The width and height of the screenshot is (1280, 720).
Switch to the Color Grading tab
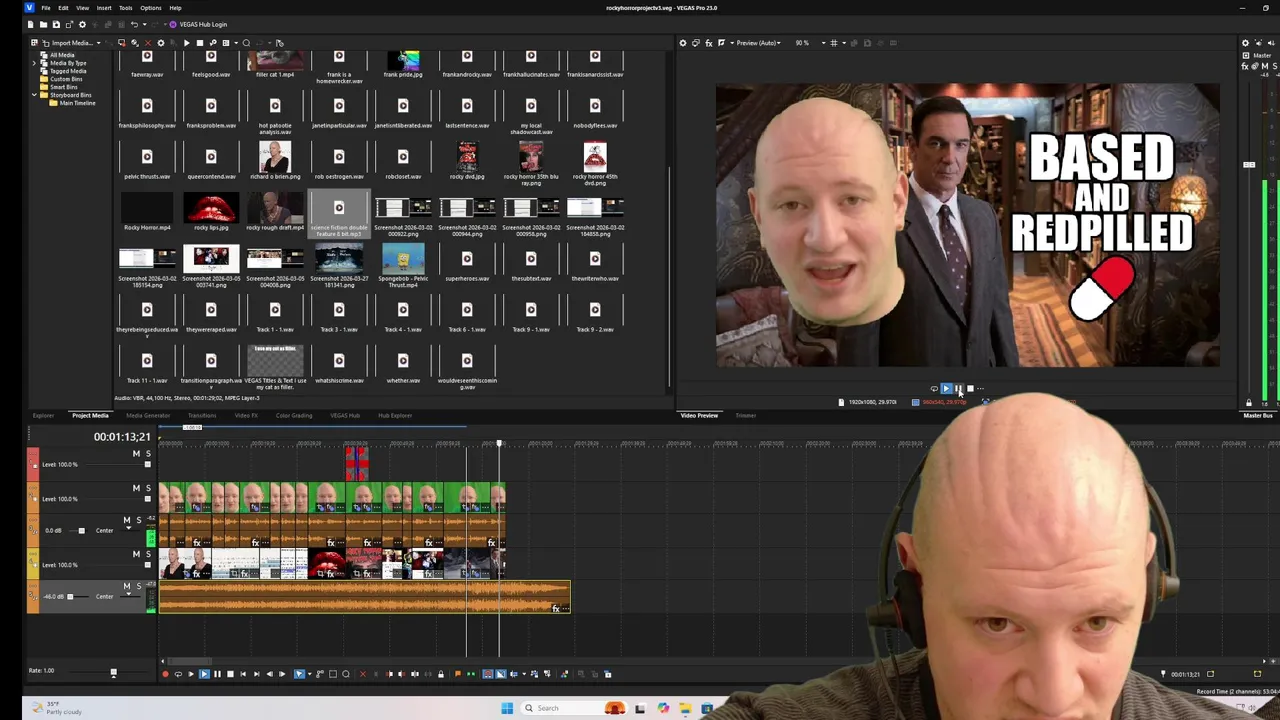pos(294,415)
